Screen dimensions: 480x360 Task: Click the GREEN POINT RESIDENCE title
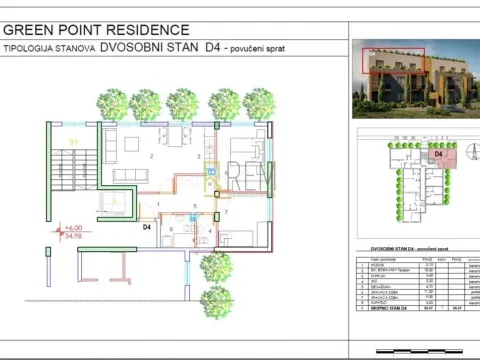(x=96, y=30)
